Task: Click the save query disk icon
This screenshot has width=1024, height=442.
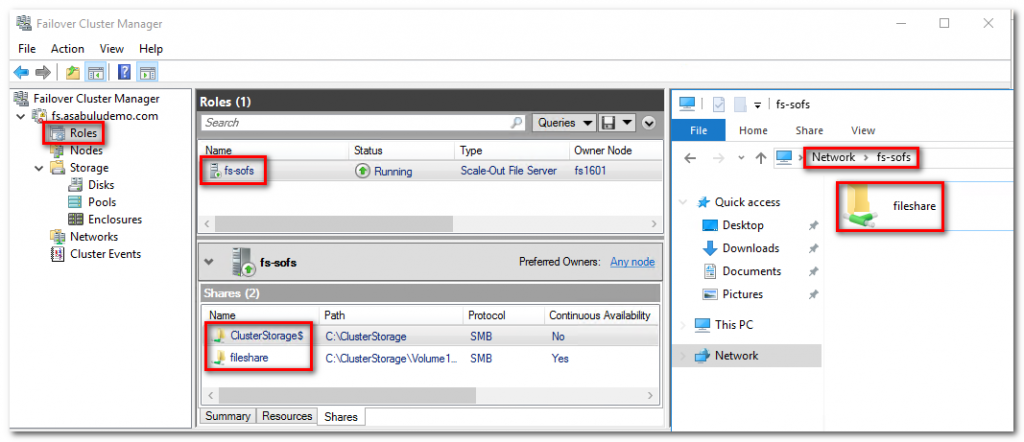Action: [x=609, y=123]
